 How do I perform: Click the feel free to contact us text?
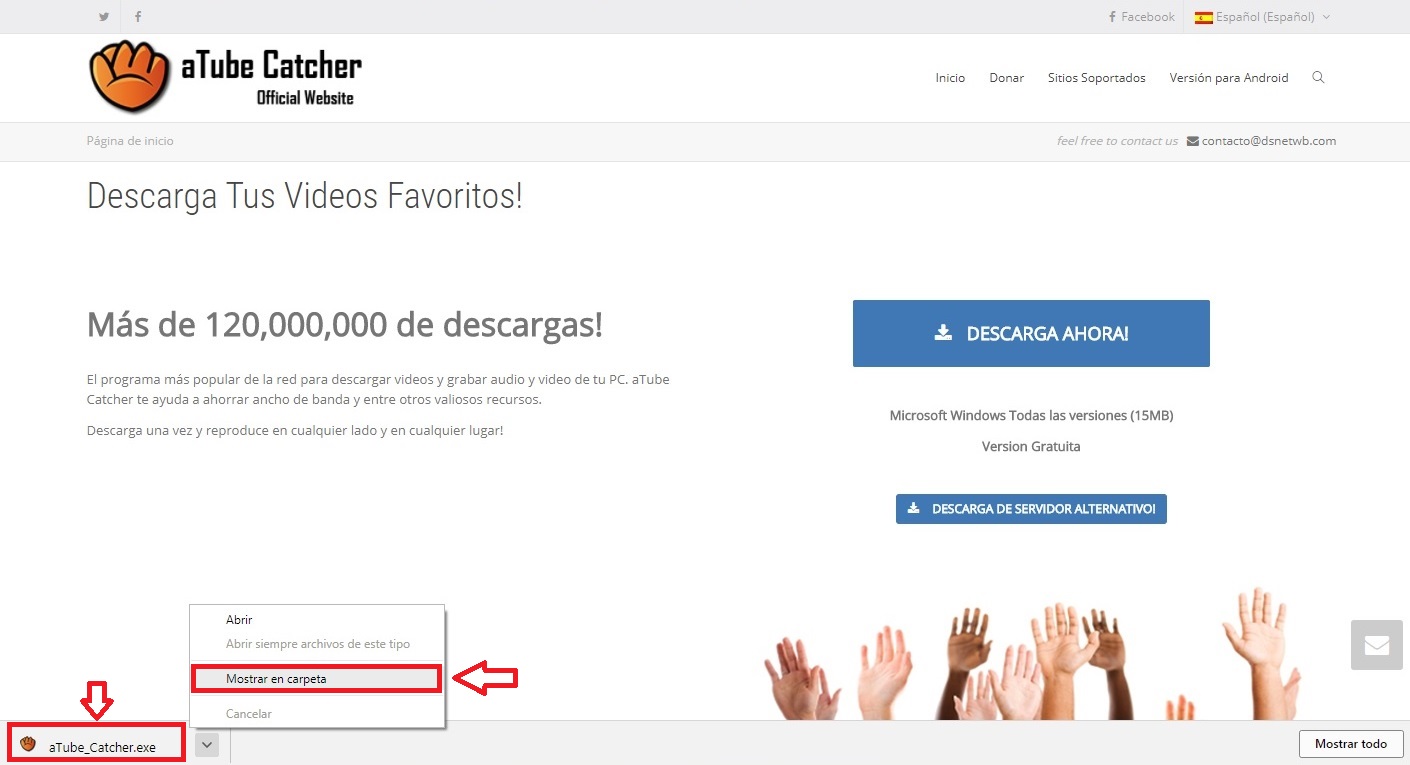click(x=1117, y=141)
